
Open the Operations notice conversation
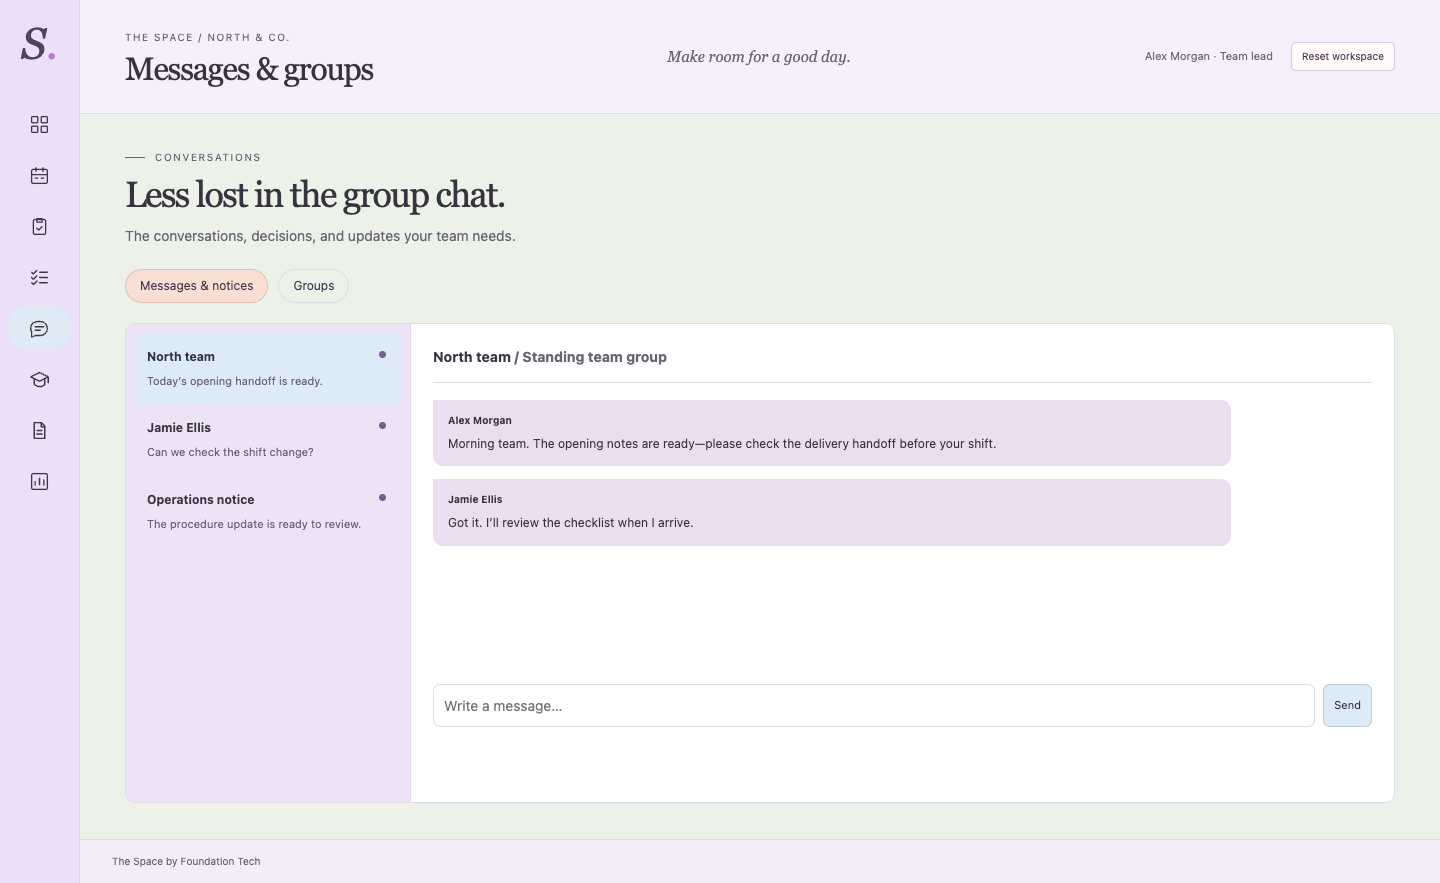coord(268,511)
